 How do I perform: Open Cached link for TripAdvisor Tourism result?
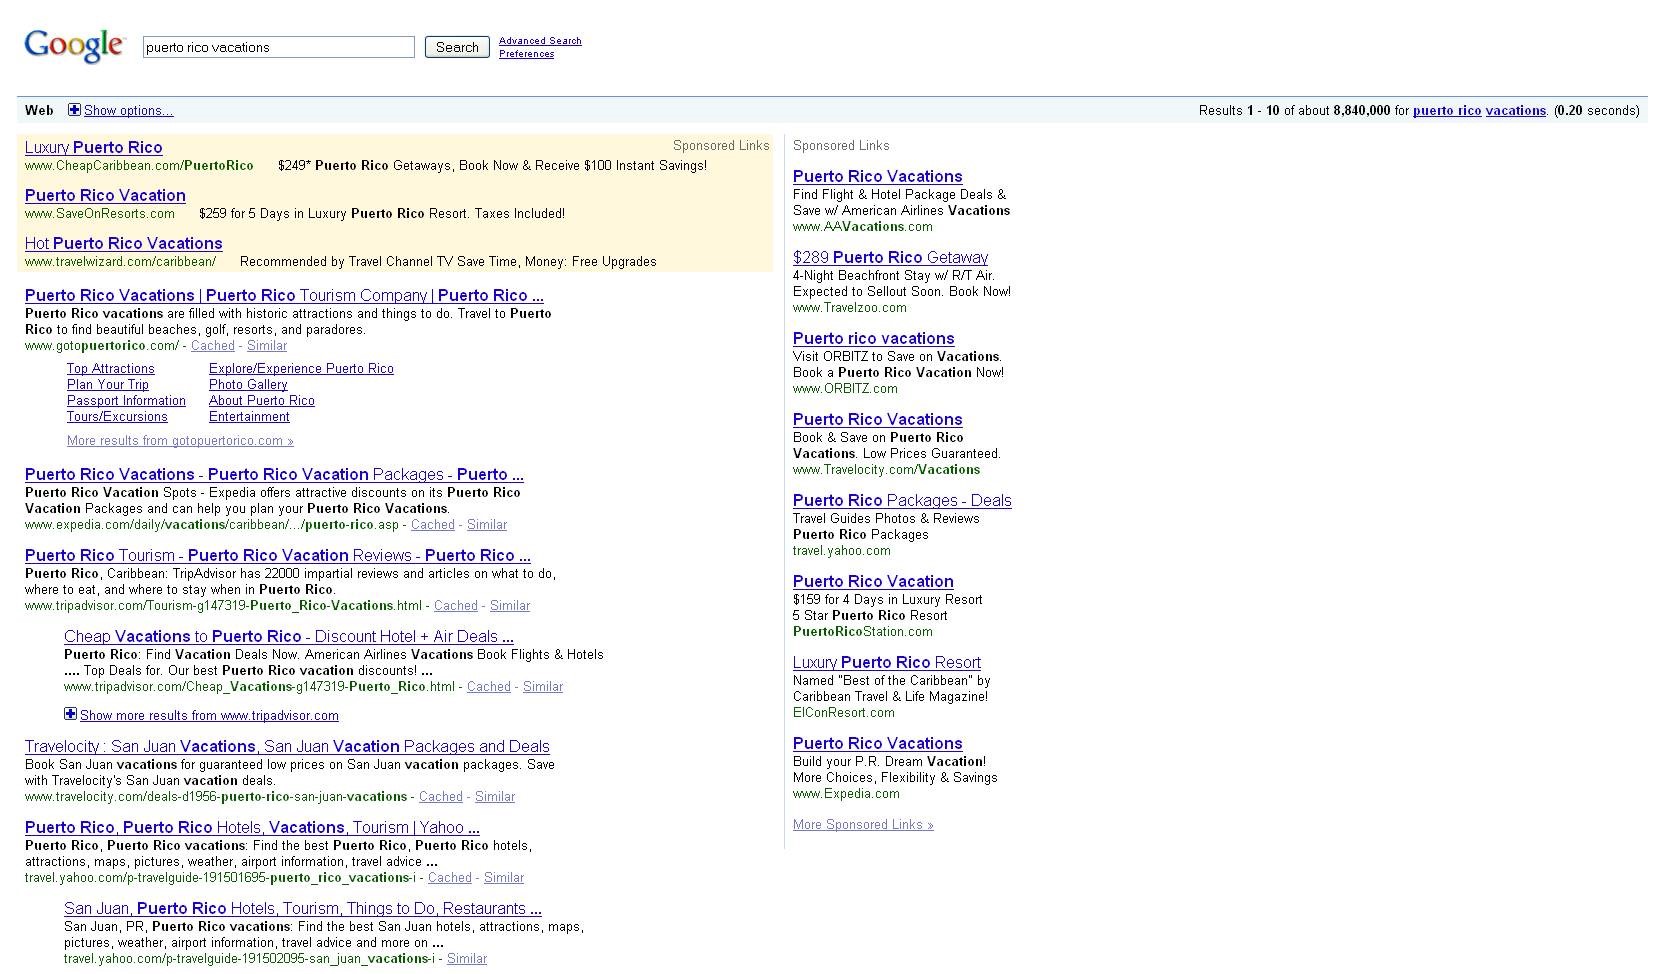[x=456, y=606]
